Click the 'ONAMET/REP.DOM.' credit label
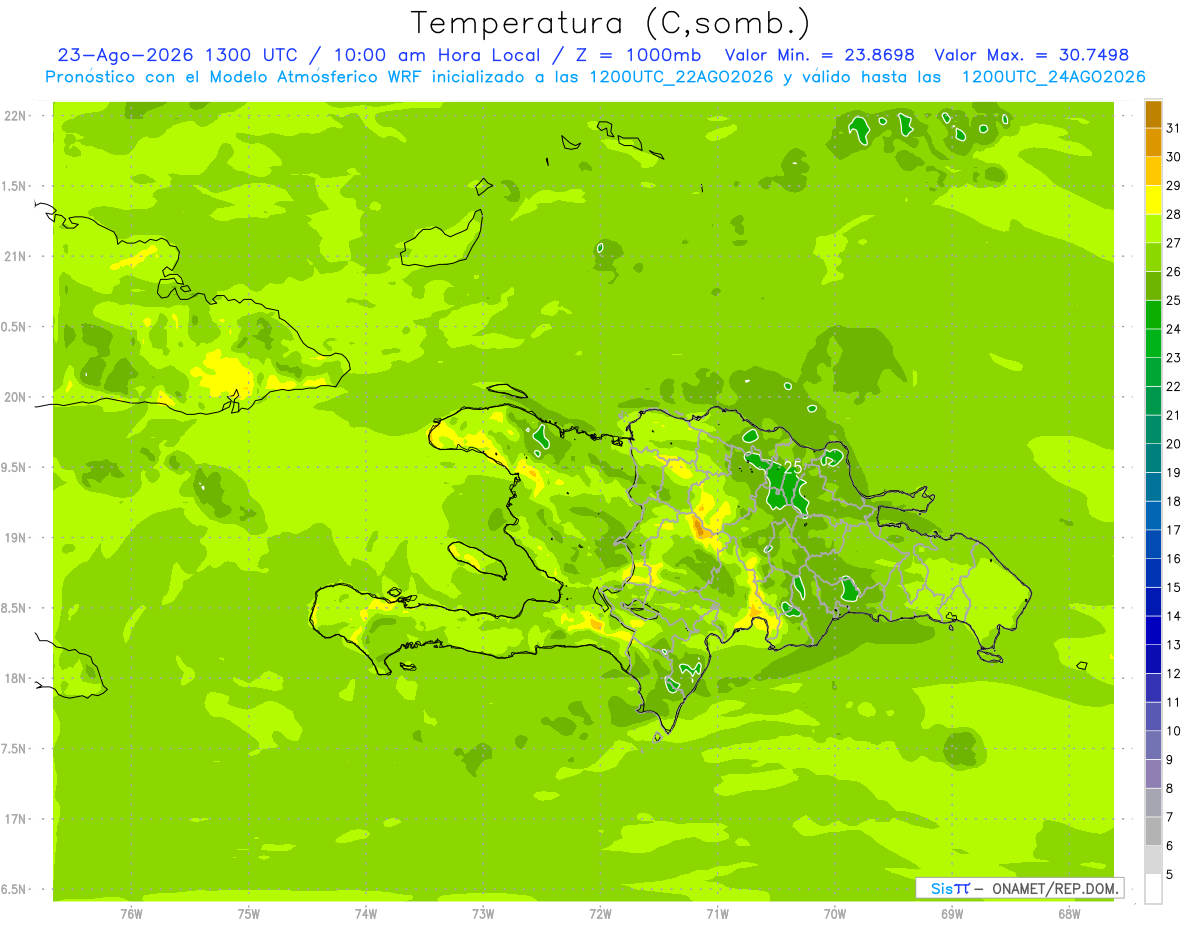This screenshot has height=927, width=1200. (x=1055, y=888)
